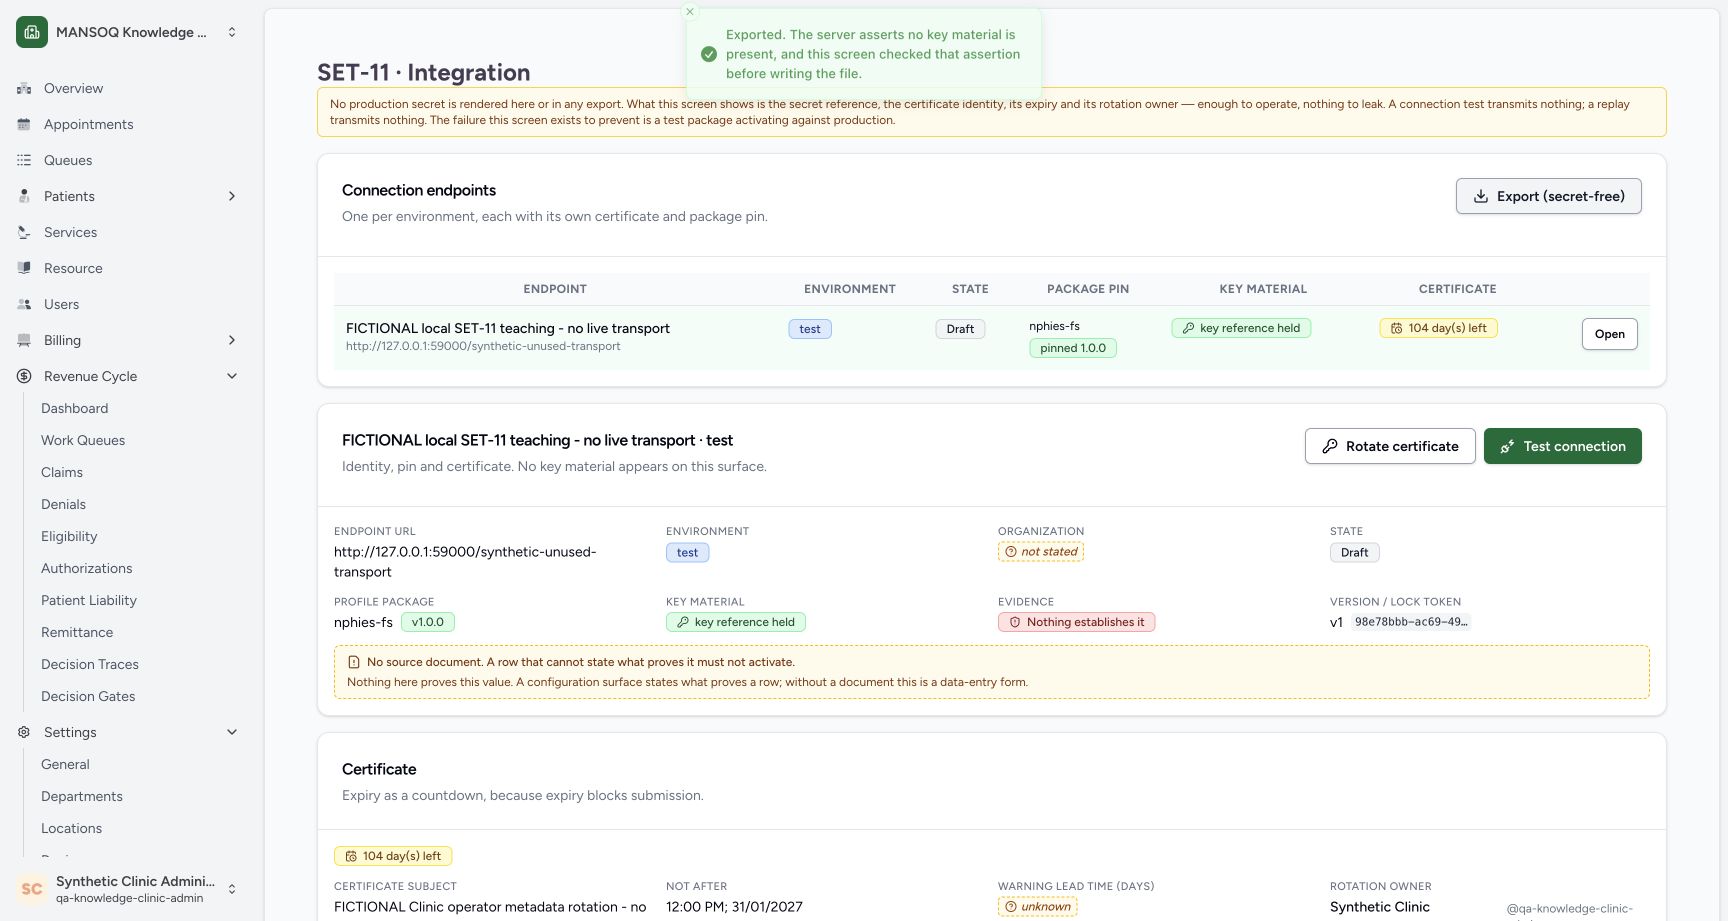This screenshot has width=1728, height=921.
Task: Click the MANSOQ Knowledge logo icon
Action: click(32, 32)
